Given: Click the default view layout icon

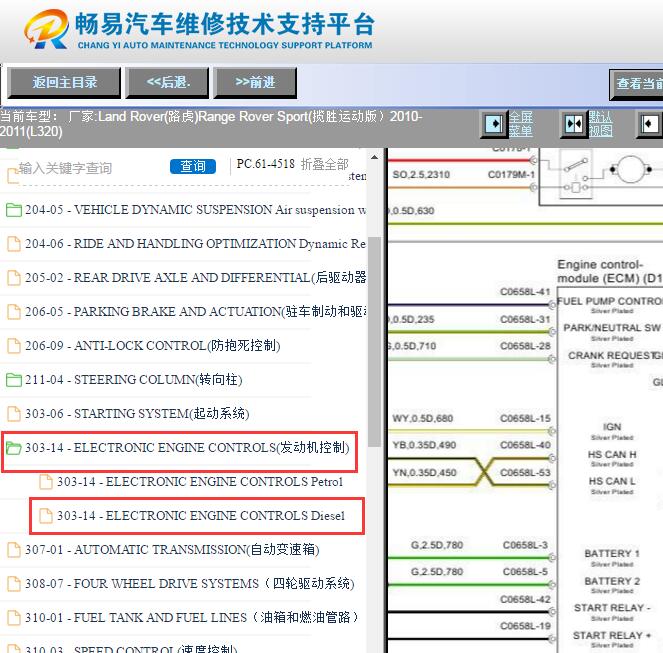Looking at the screenshot, I should 574,124.
